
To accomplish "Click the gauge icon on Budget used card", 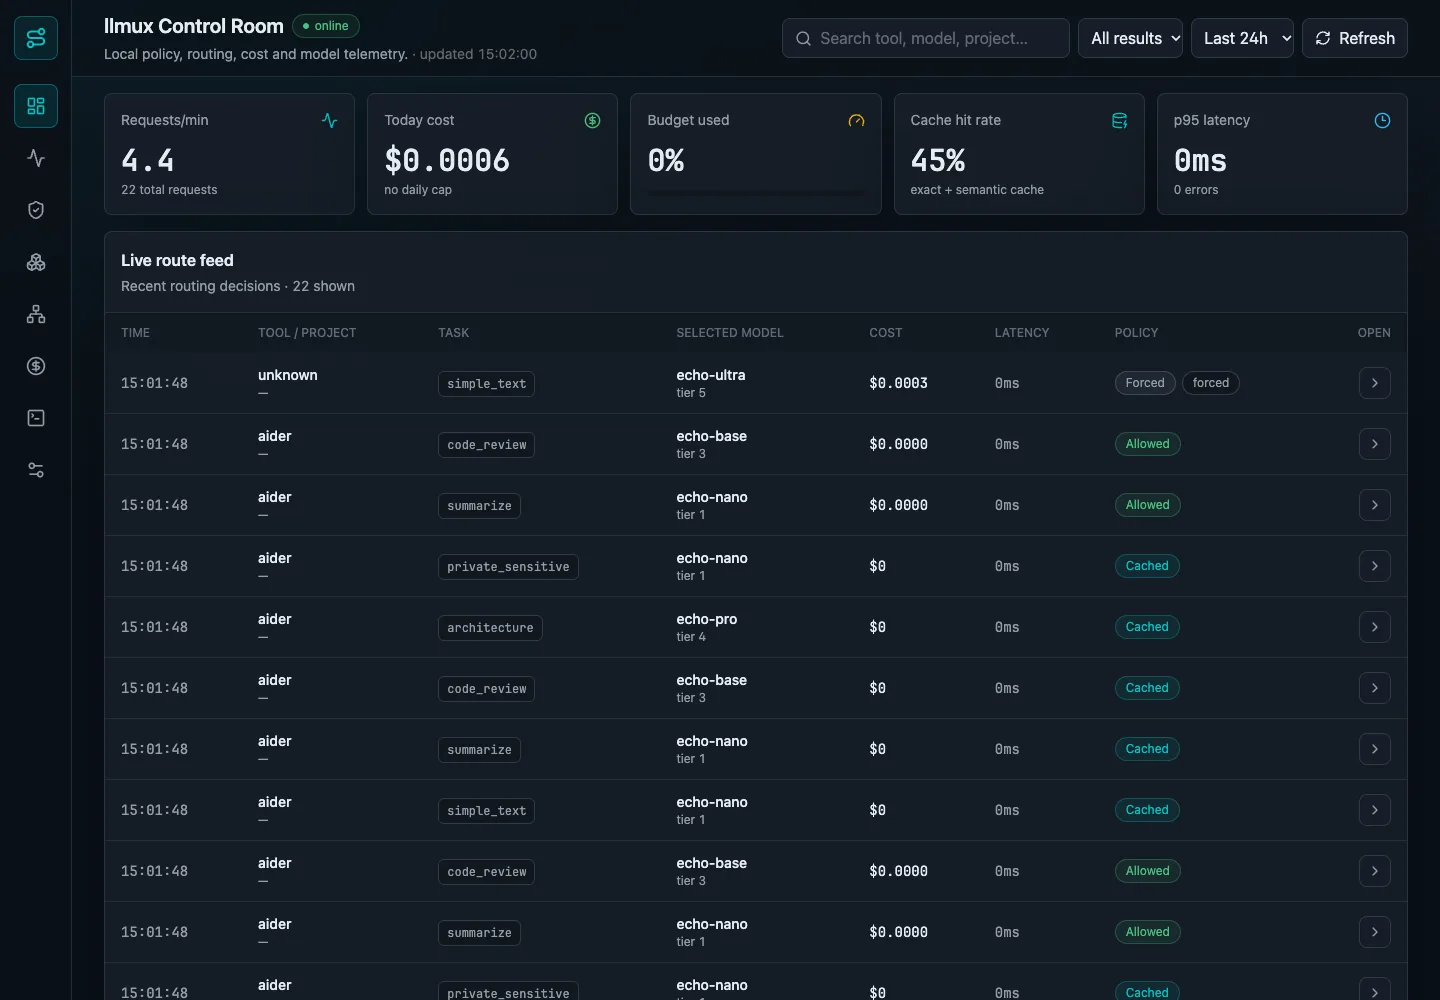I will coord(856,120).
